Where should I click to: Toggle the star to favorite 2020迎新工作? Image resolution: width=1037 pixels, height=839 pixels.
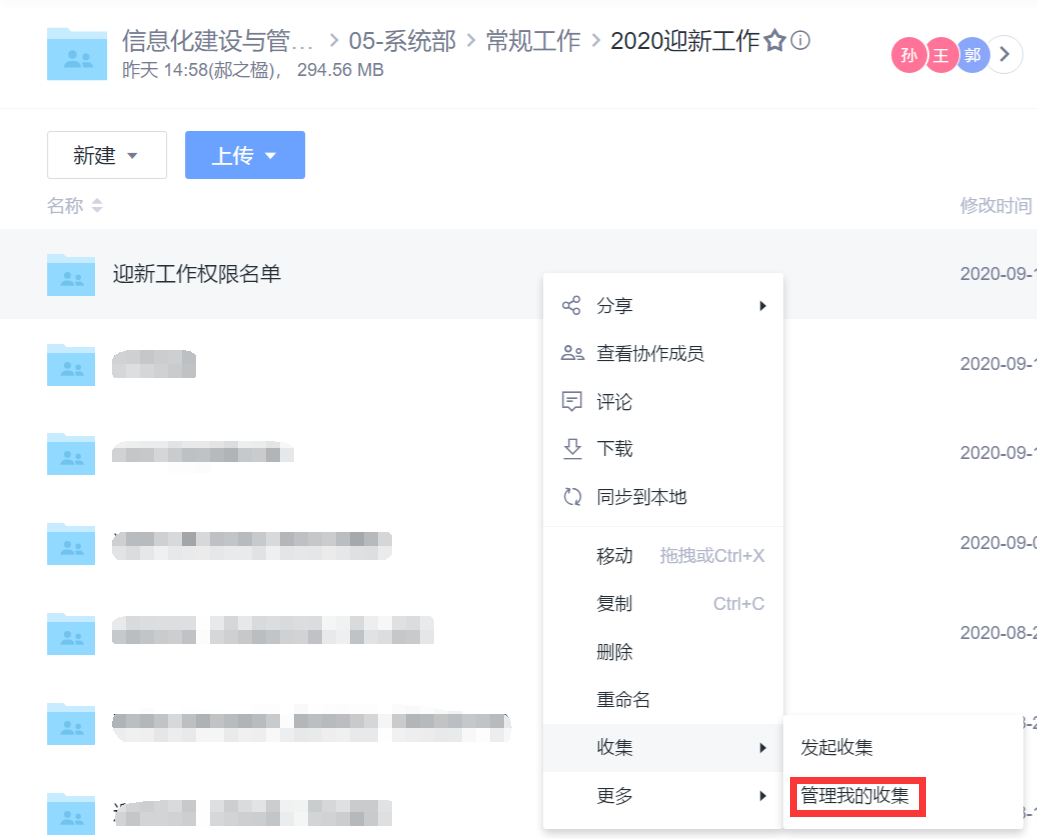pos(777,41)
